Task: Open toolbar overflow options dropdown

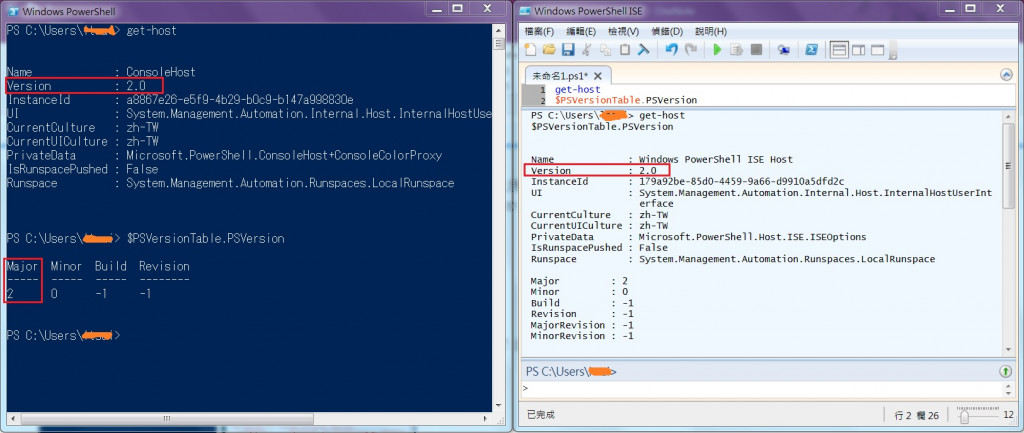Action: pyautogui.click(x=892, y=51)
